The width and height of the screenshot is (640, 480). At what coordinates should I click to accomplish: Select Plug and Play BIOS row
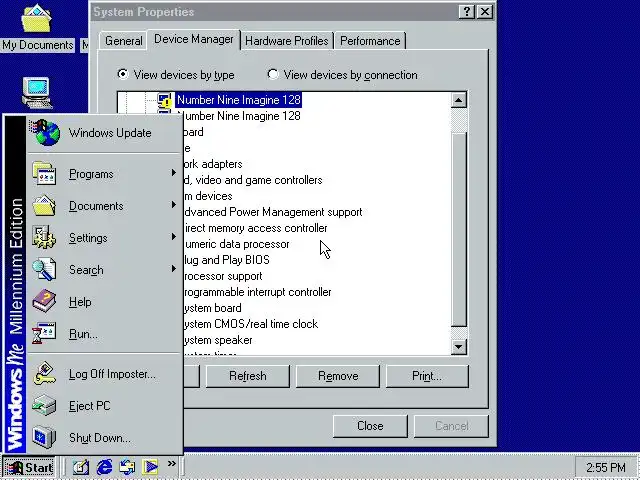point(226,260)
